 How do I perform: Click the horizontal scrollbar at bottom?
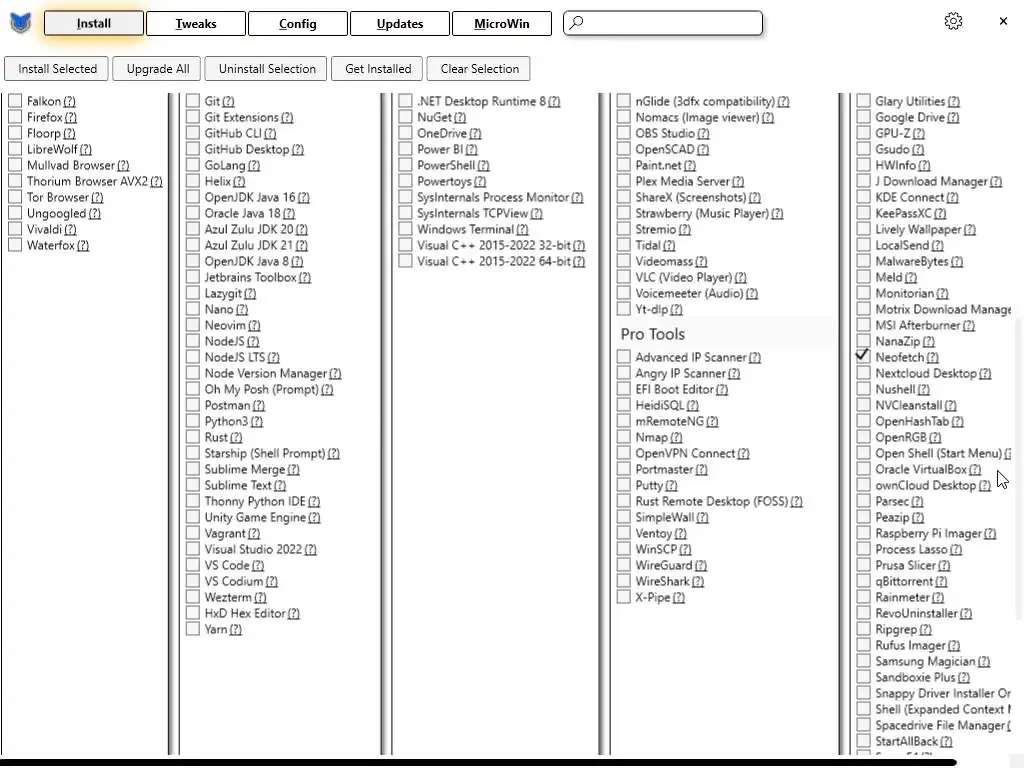[x=478, y=762]
